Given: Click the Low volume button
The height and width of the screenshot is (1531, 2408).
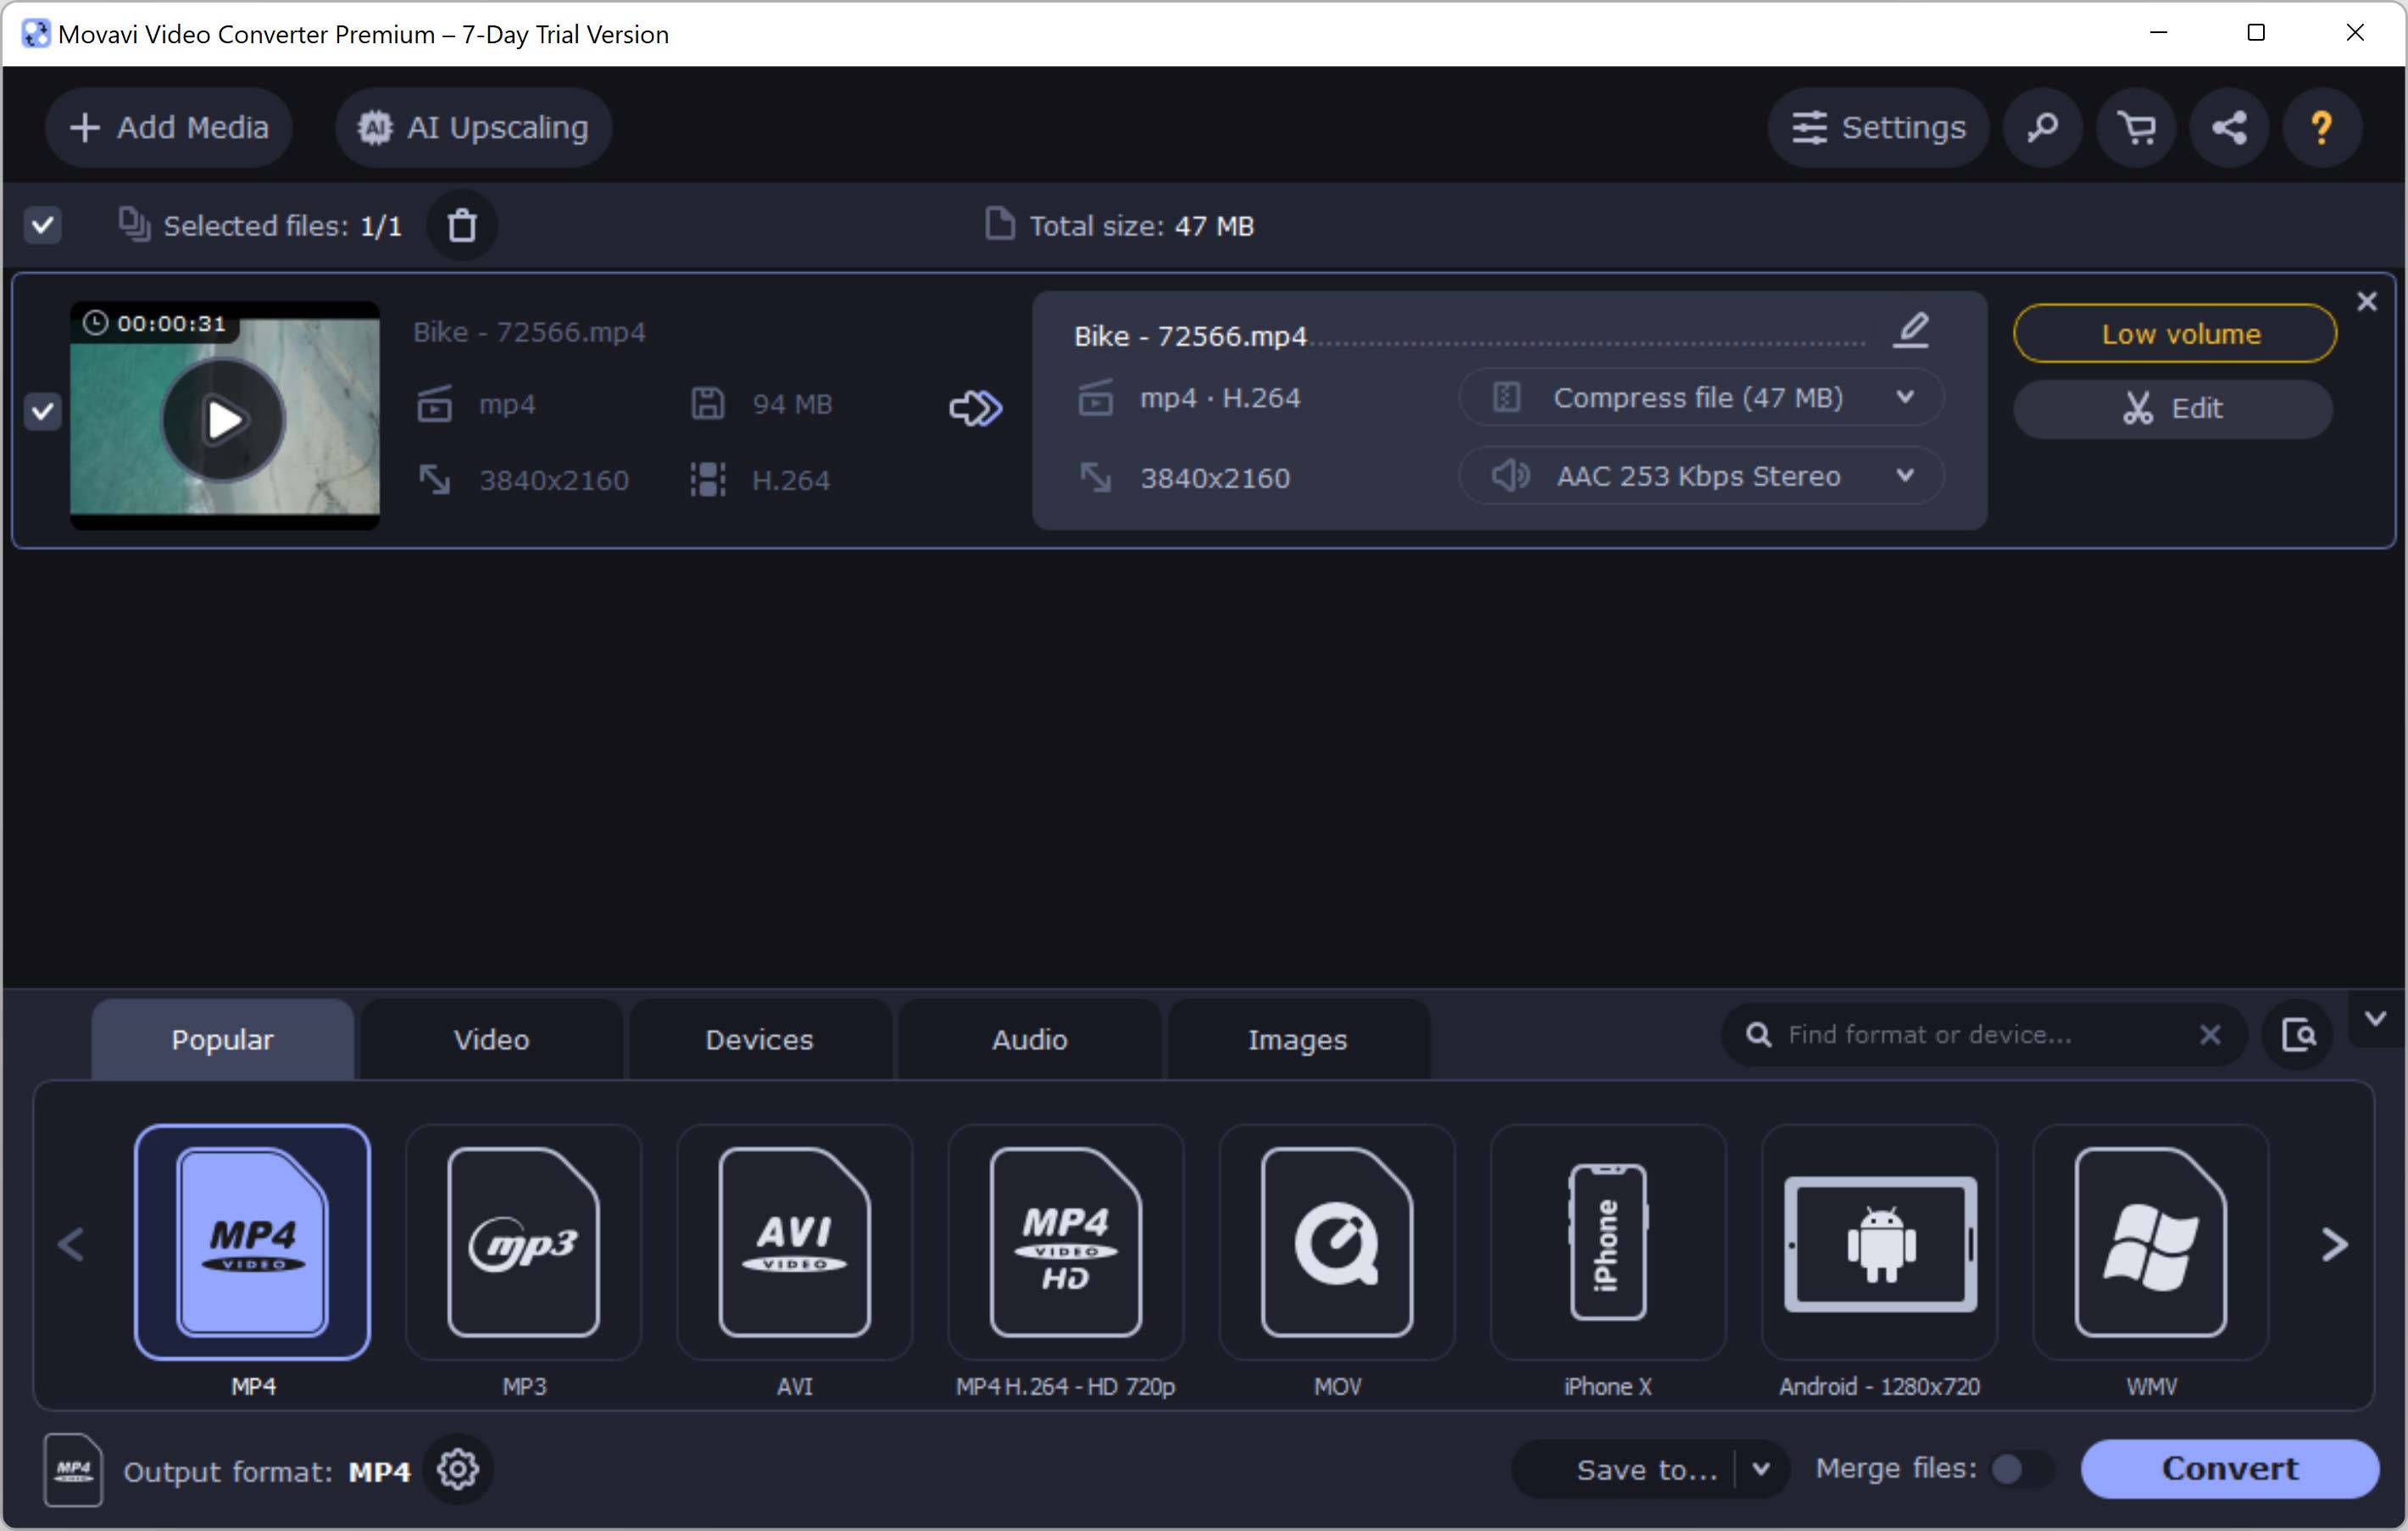Looking at the screenshot, I should tap(2178, 334).
